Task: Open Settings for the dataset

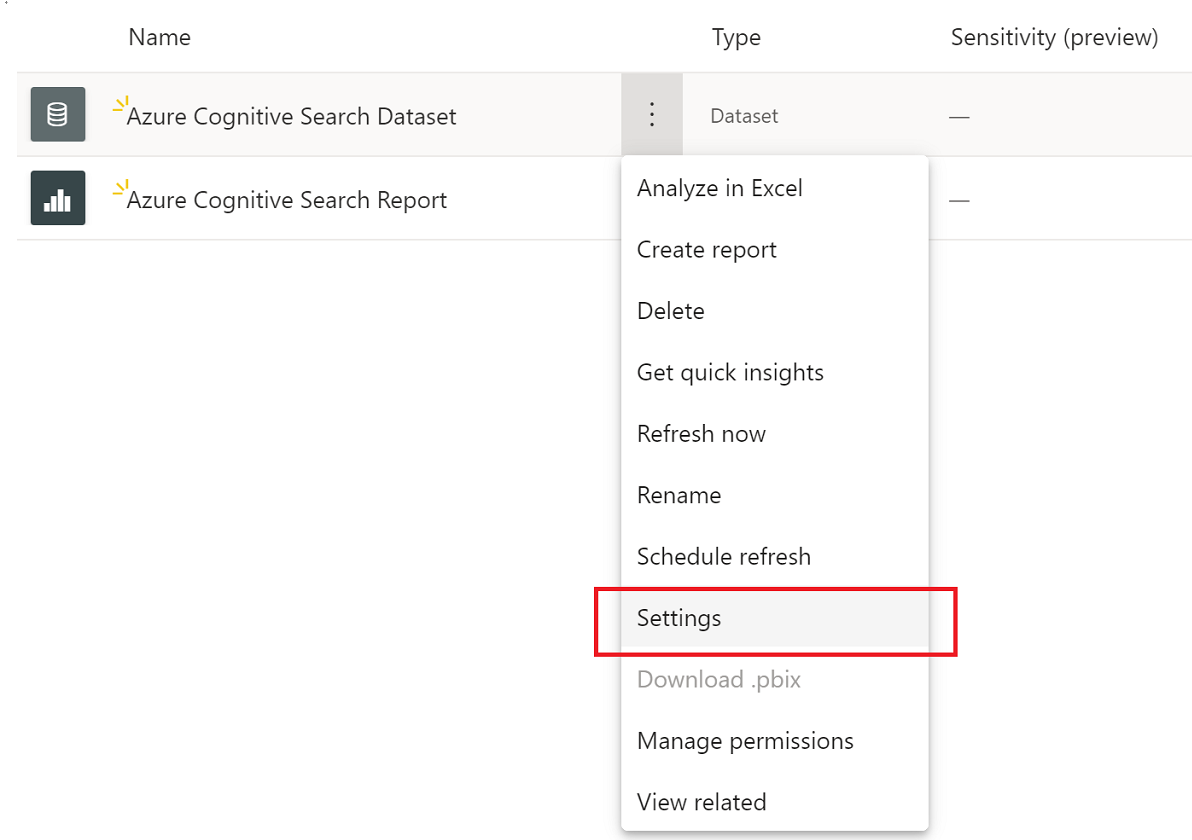Action: pos(679,618)
